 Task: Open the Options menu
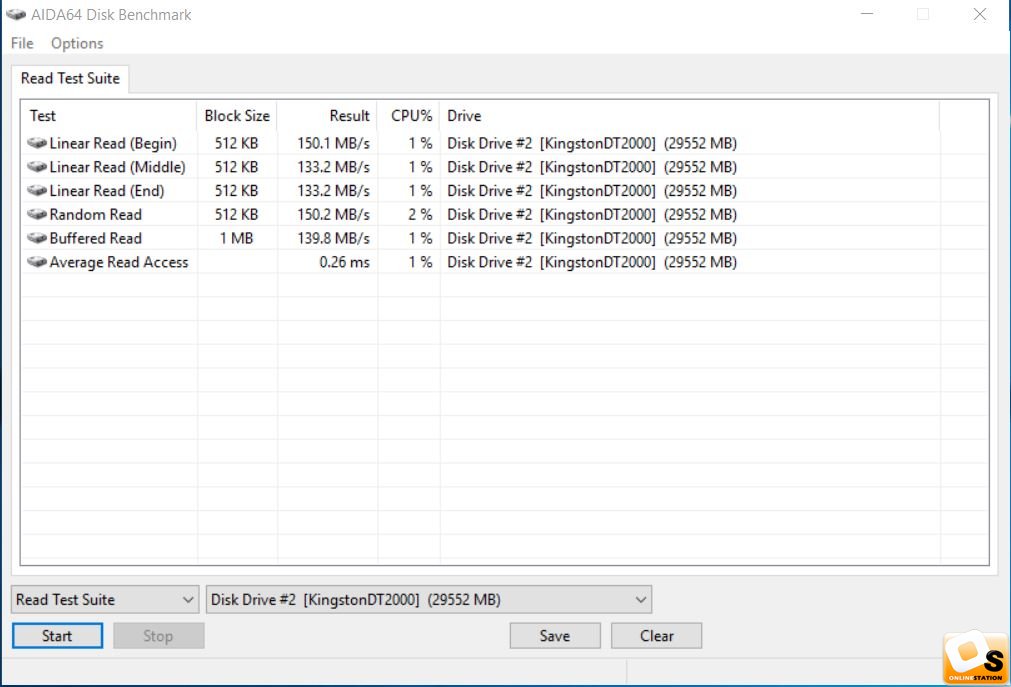coord(77,43)
